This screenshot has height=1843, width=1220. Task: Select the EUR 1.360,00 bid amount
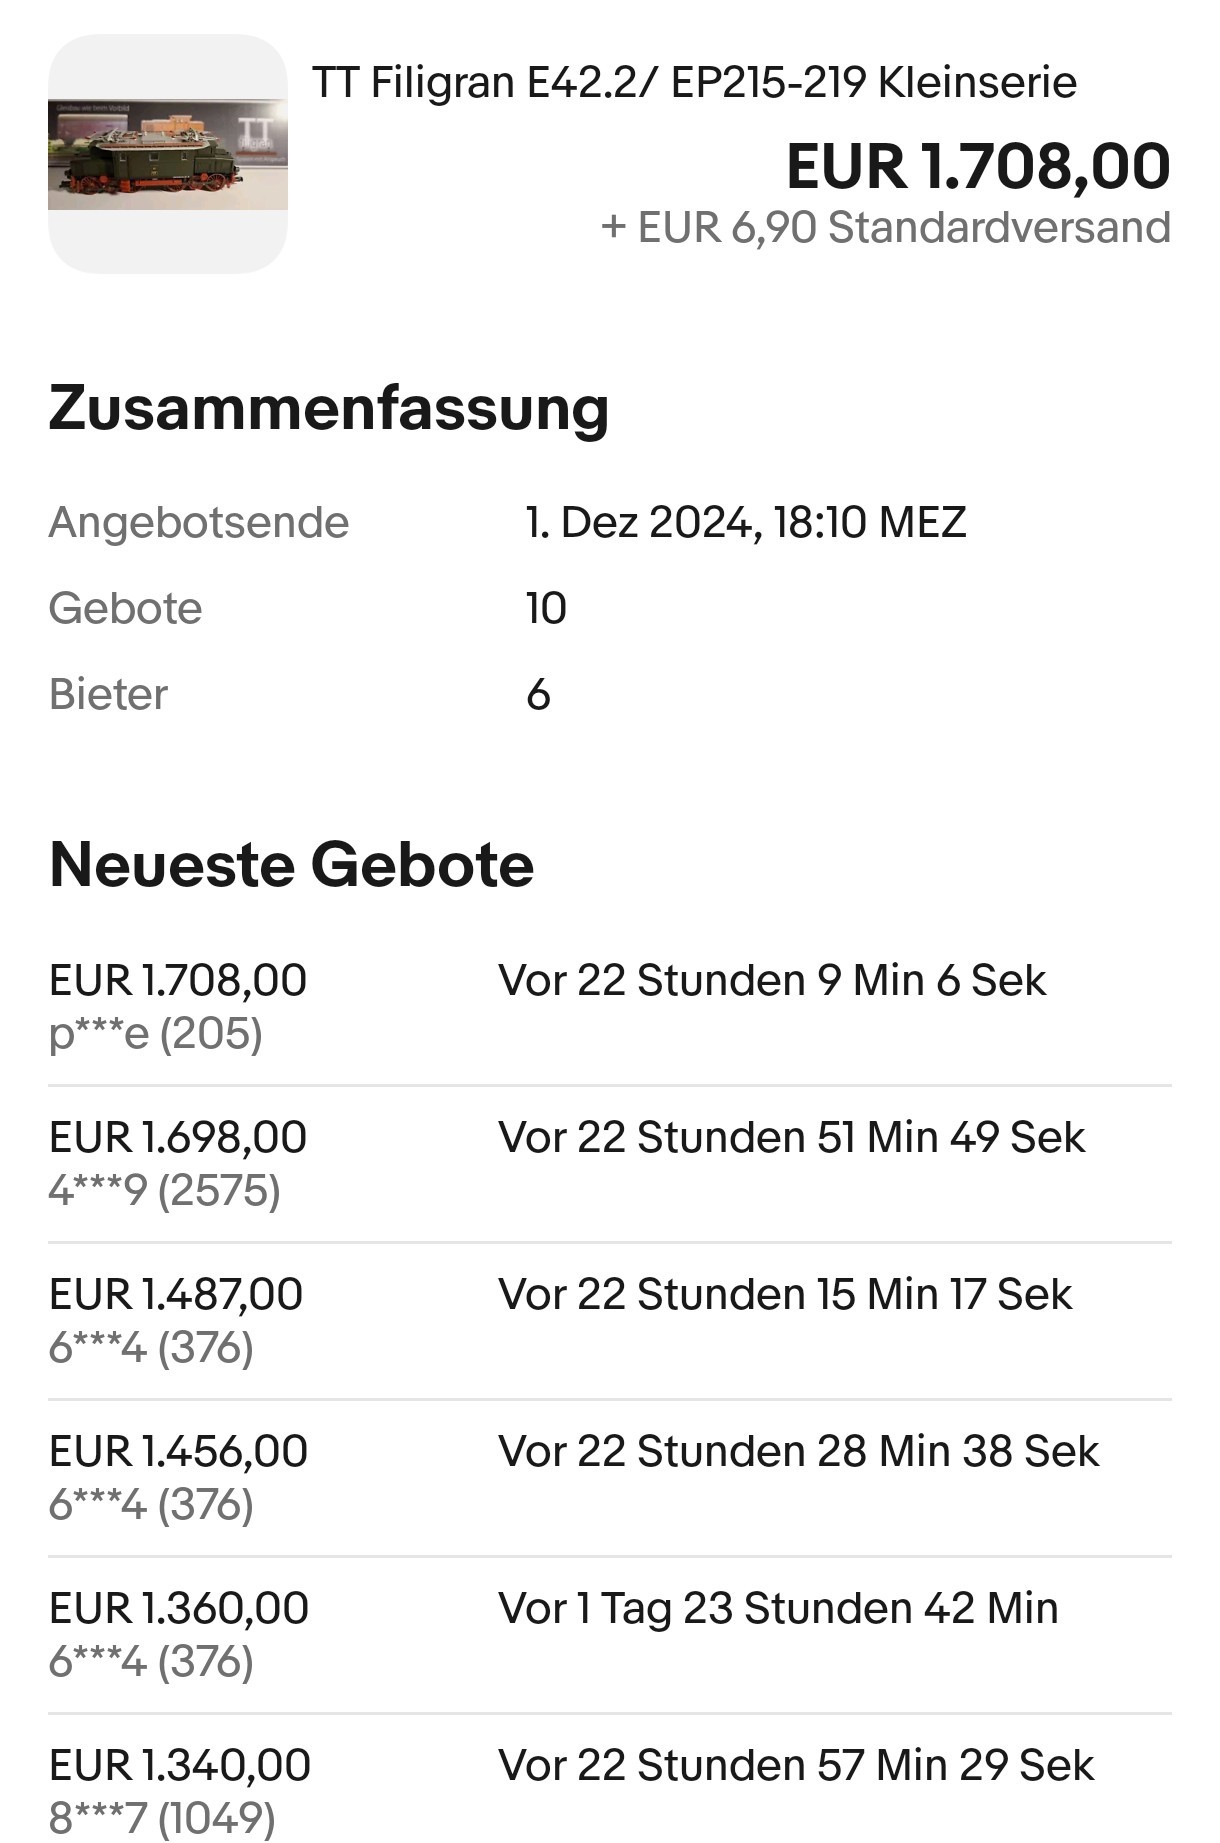click(x=178, y=1608)
